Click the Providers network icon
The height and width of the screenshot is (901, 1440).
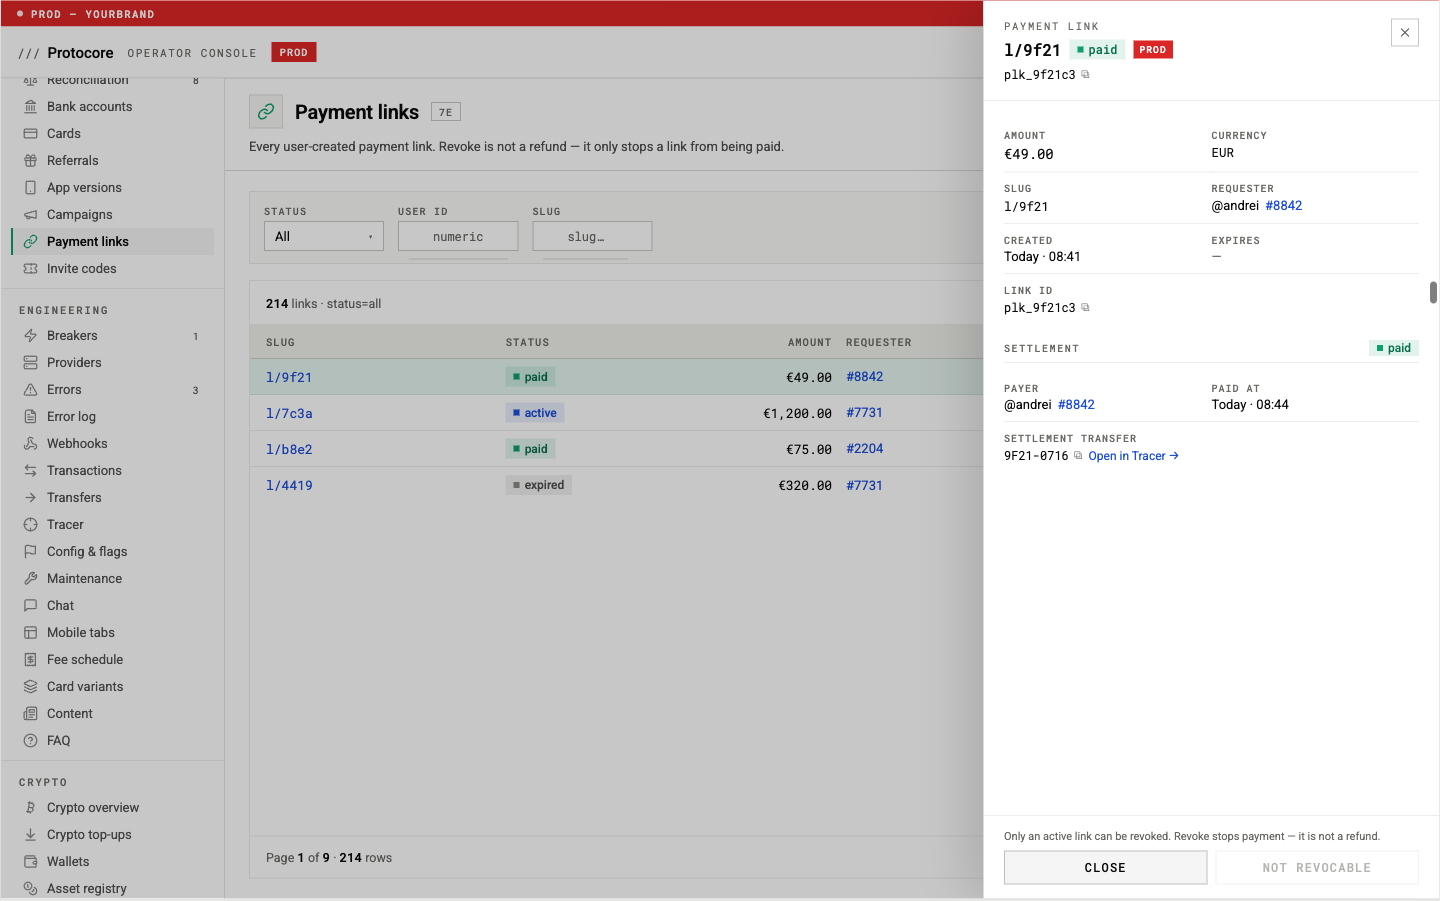(x=30, y=363)
